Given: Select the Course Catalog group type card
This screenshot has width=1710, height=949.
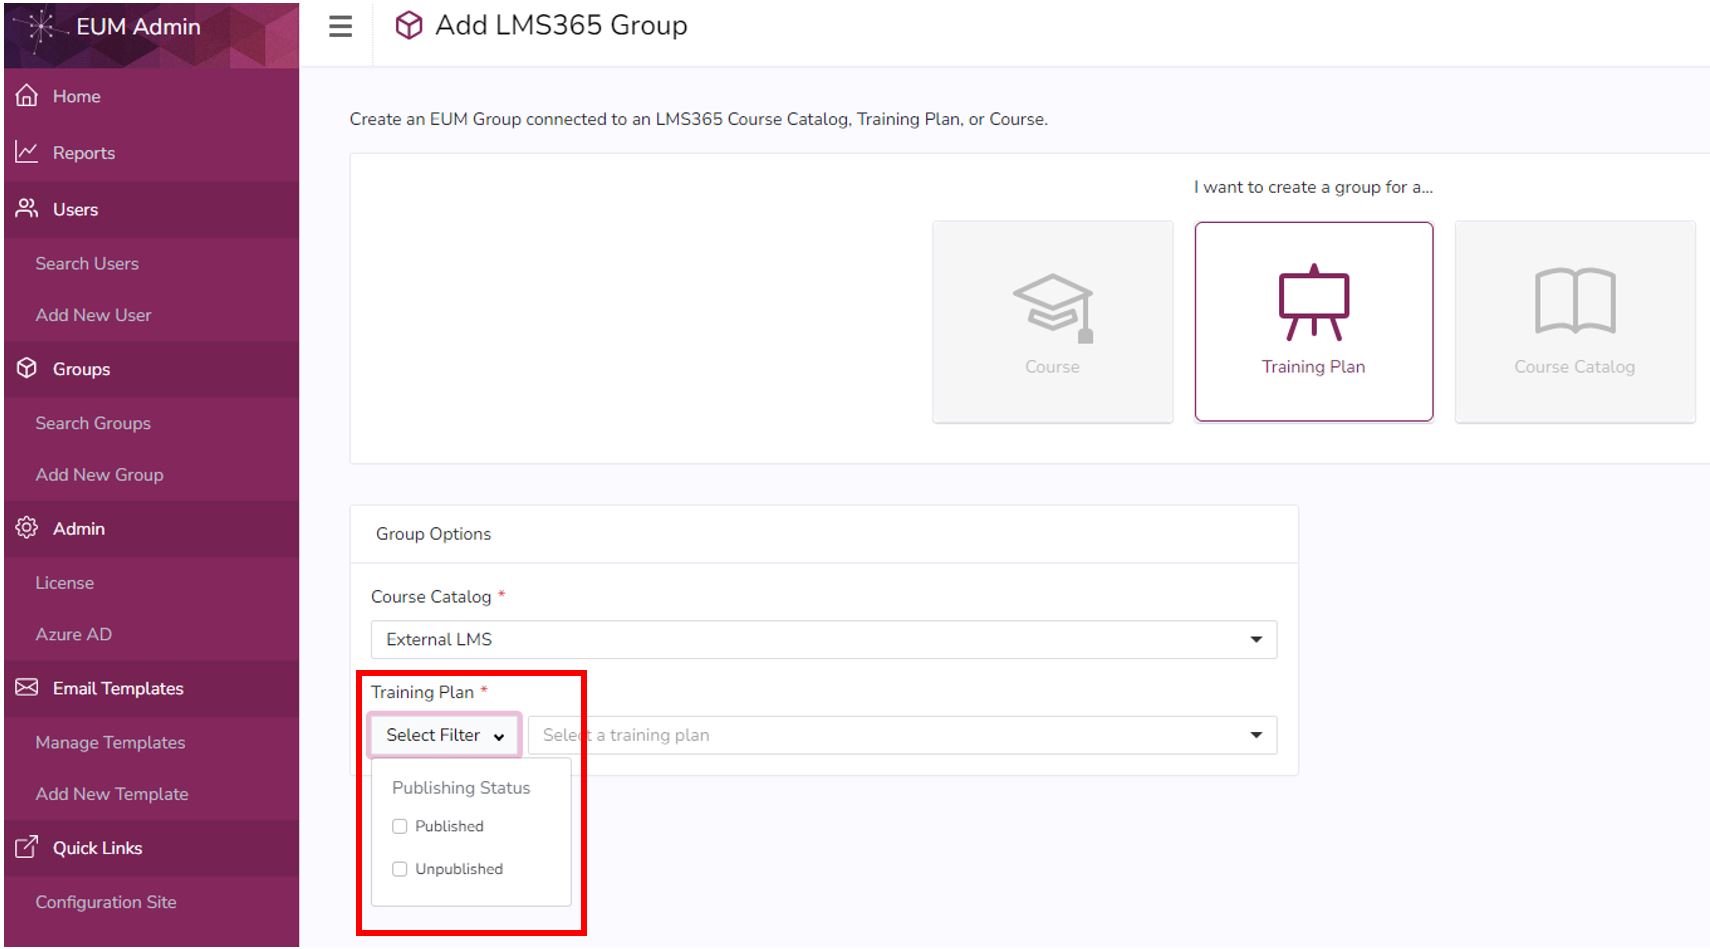Looking at the screenshot, I should [1575, 322].
